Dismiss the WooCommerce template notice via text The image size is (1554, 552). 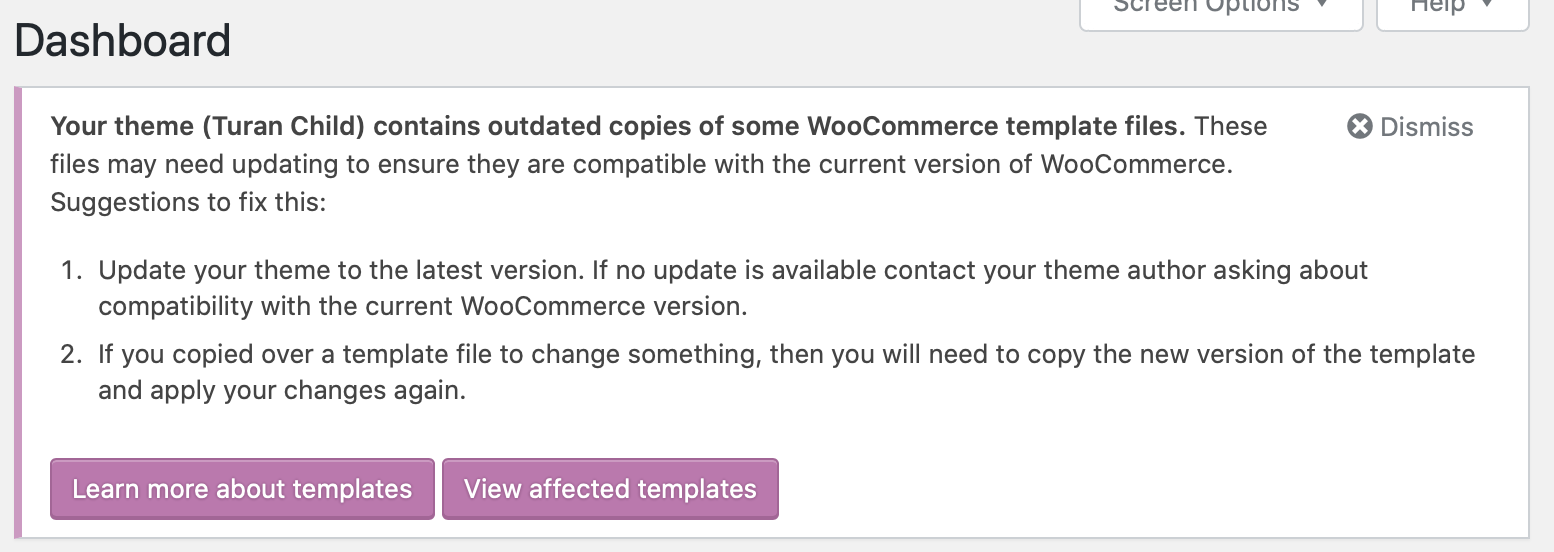pos(1426,127)
